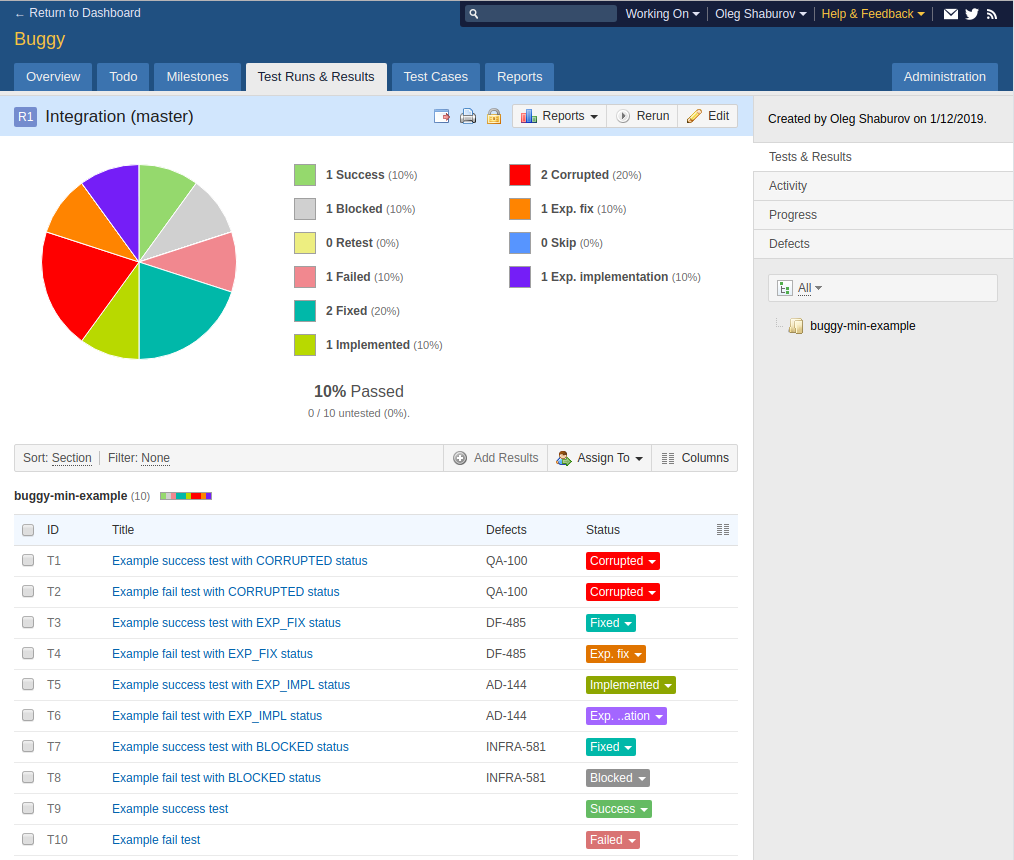Open the Twitter bird icon

pyautogui.click(x=972, y=14)
